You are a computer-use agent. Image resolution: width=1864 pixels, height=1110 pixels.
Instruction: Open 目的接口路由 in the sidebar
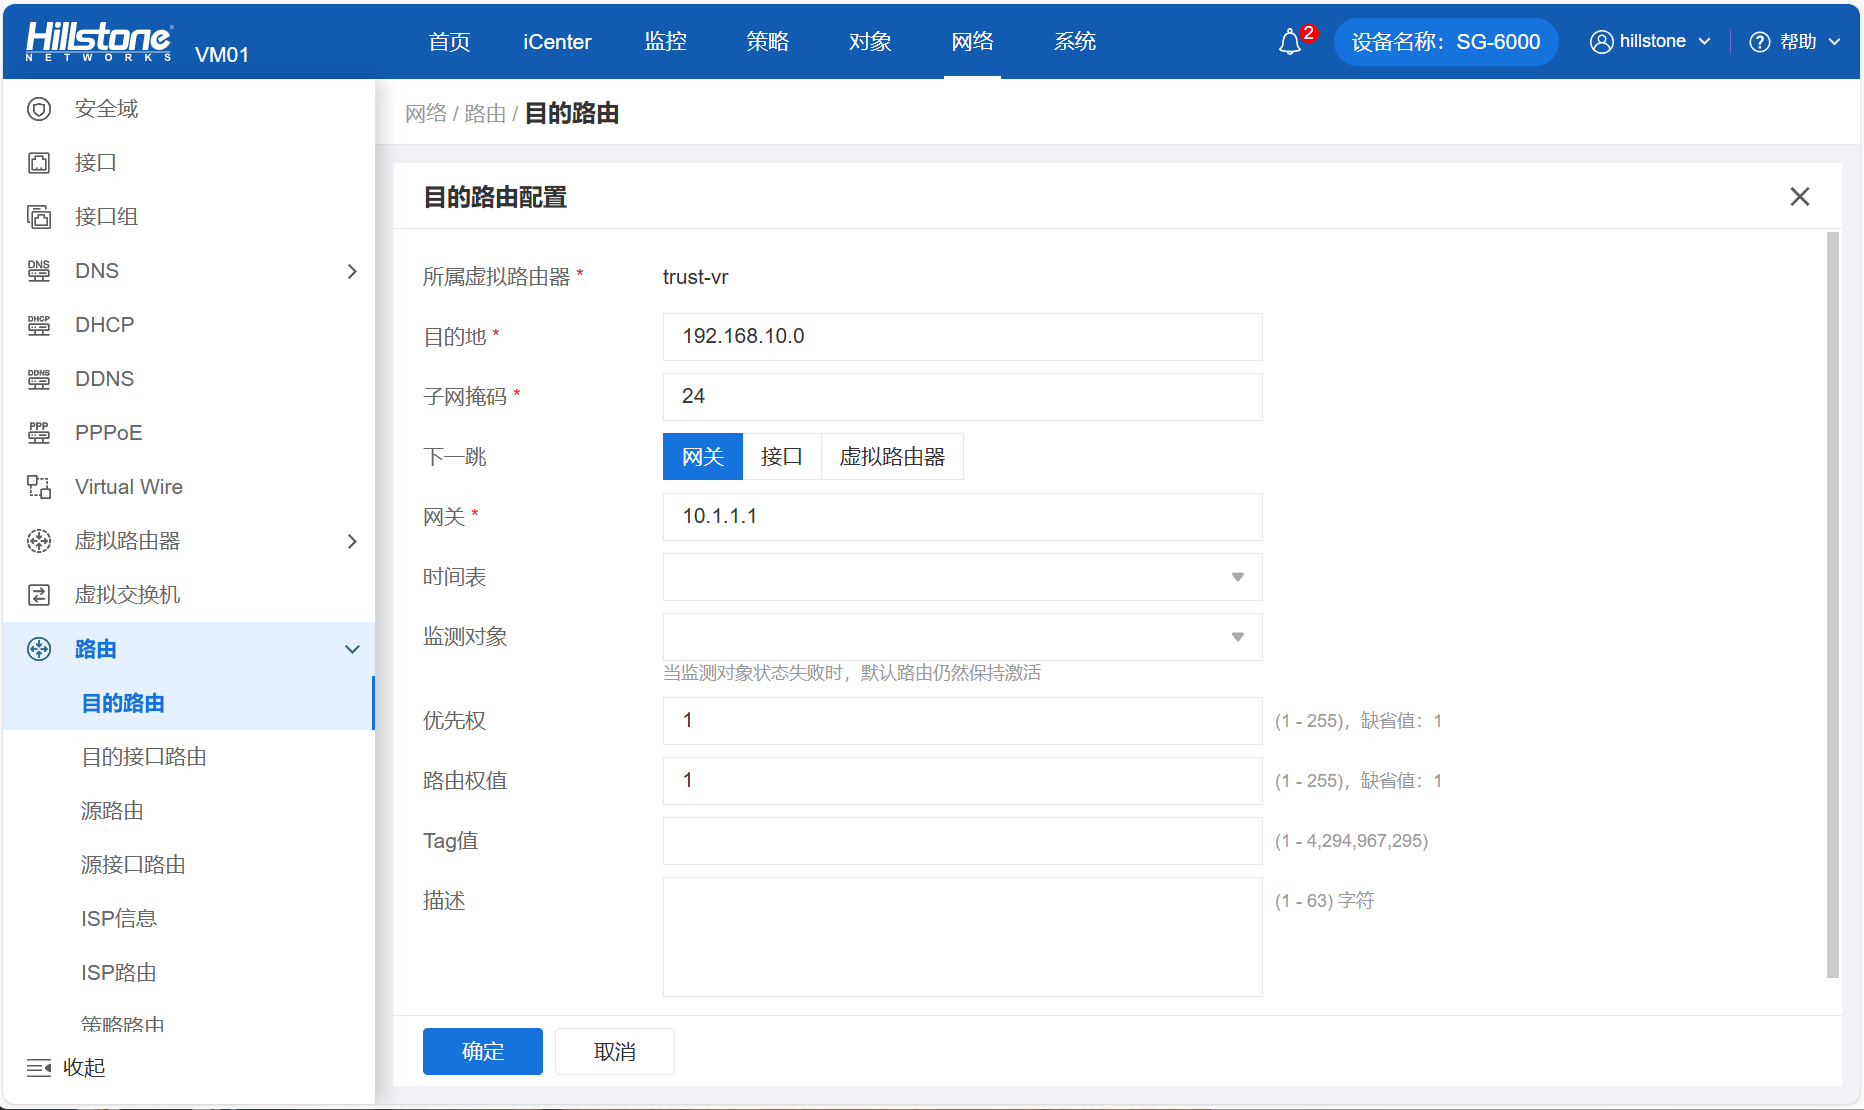[144, 757]
